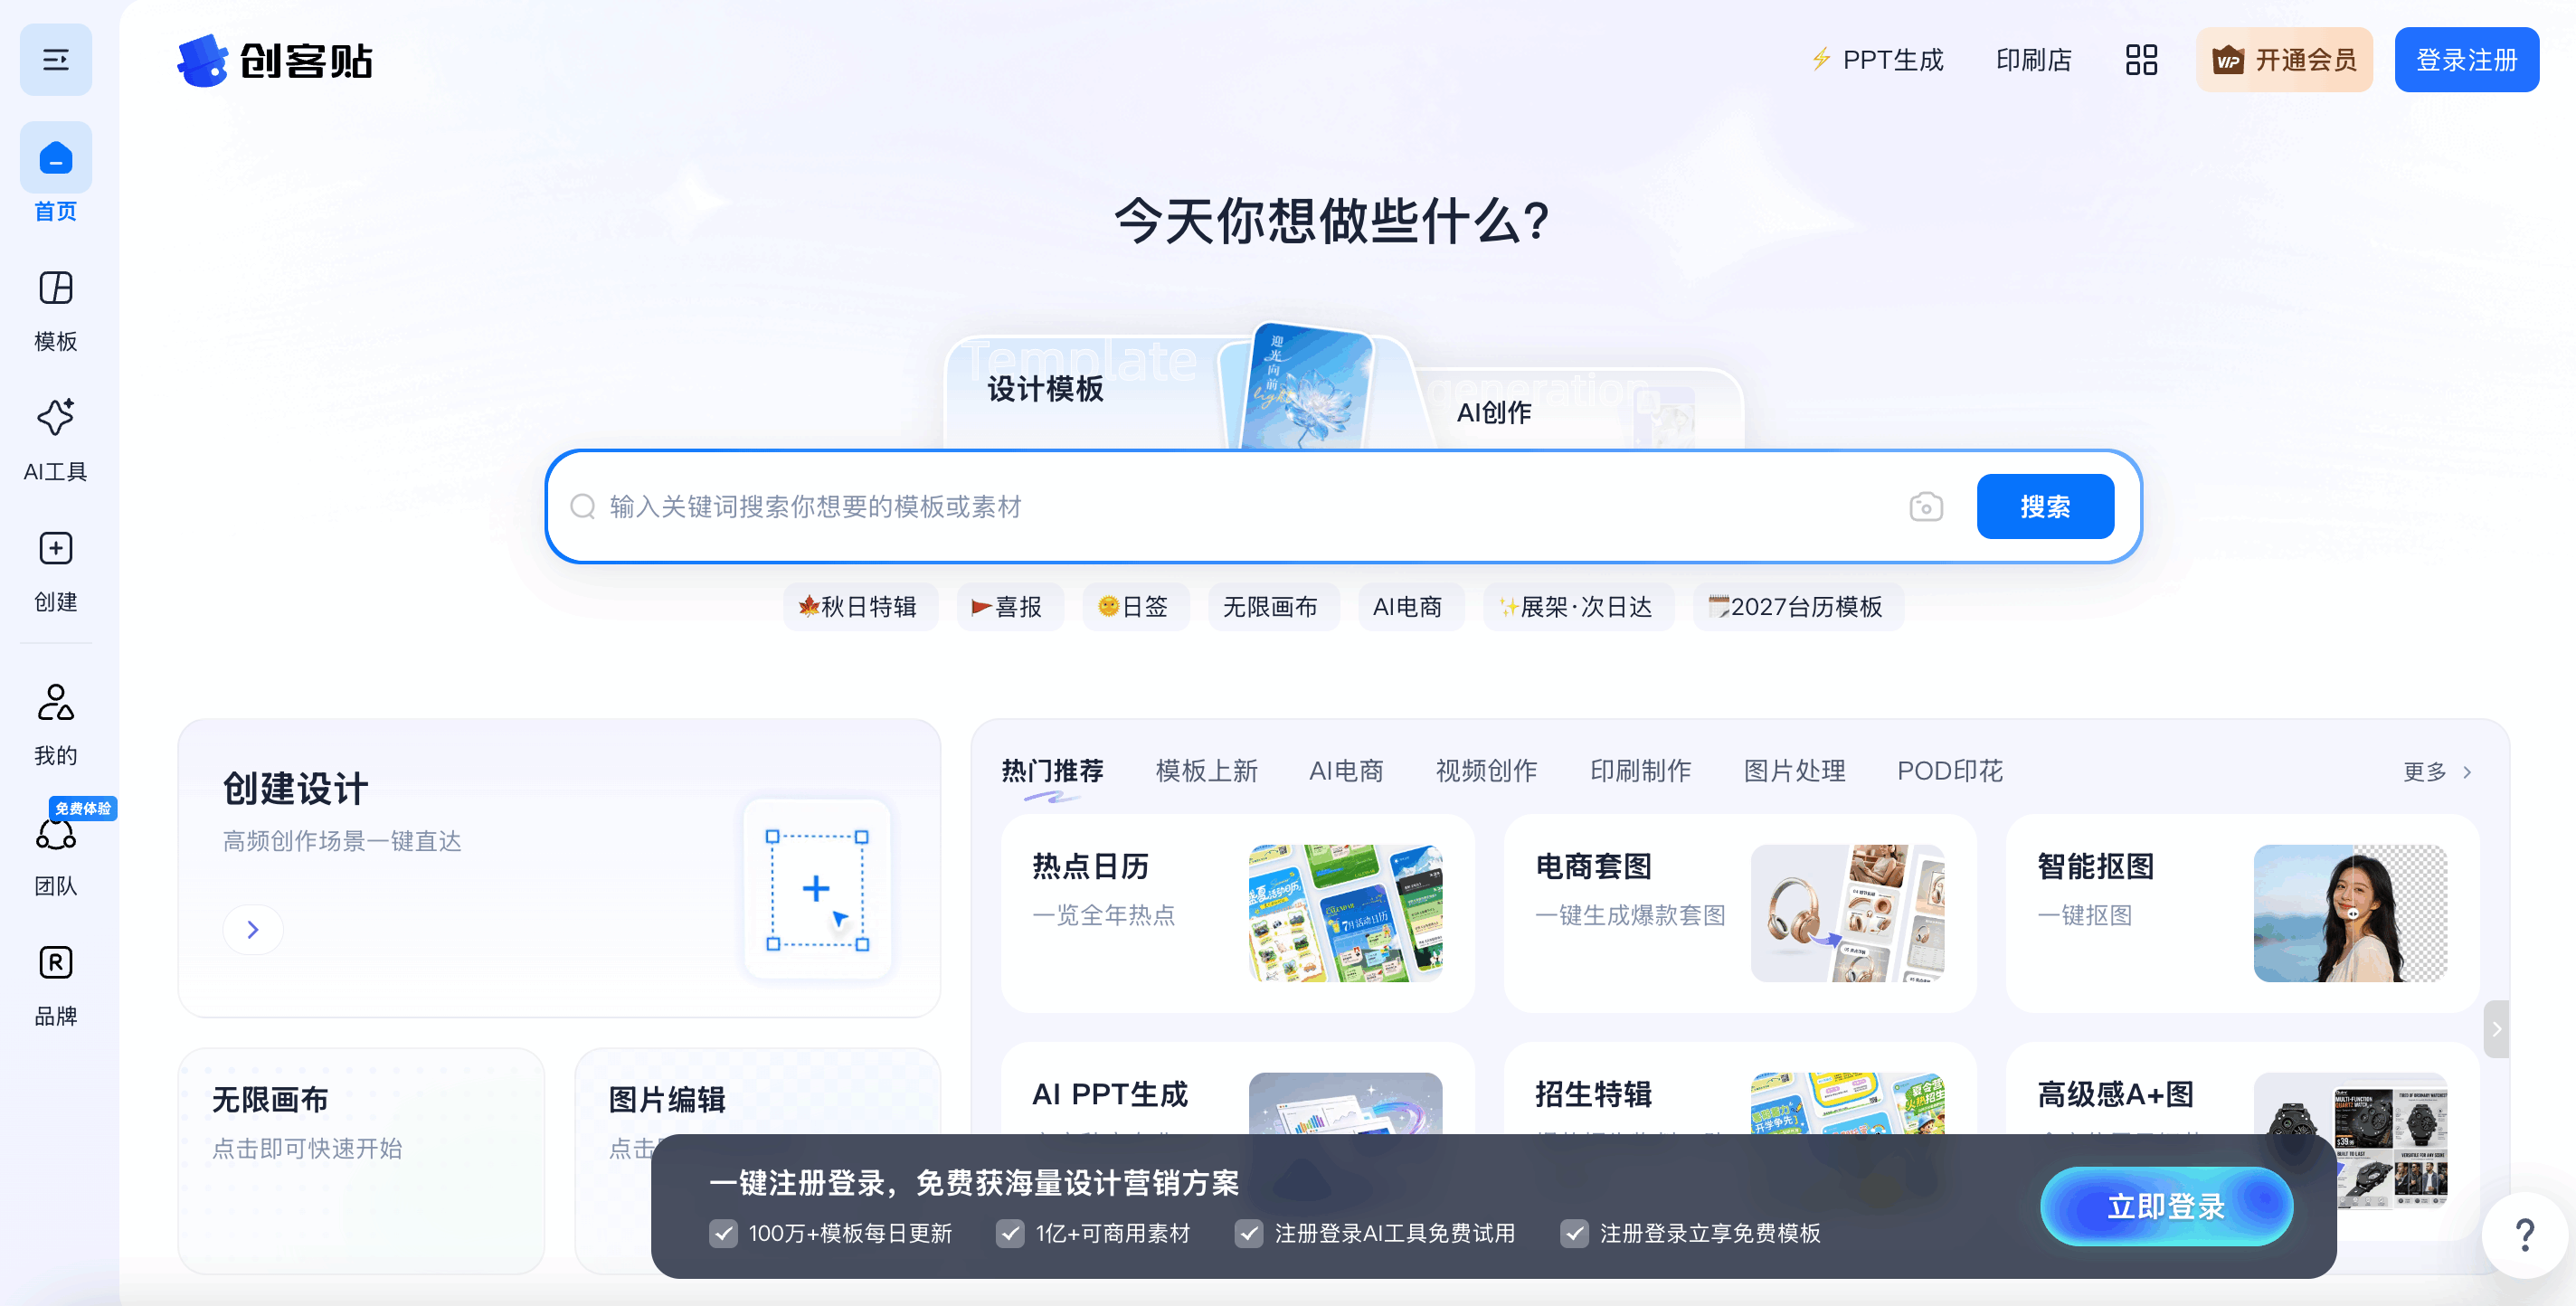
Task: Collapse the sidebar menu icon
Action: pos(56,60)
